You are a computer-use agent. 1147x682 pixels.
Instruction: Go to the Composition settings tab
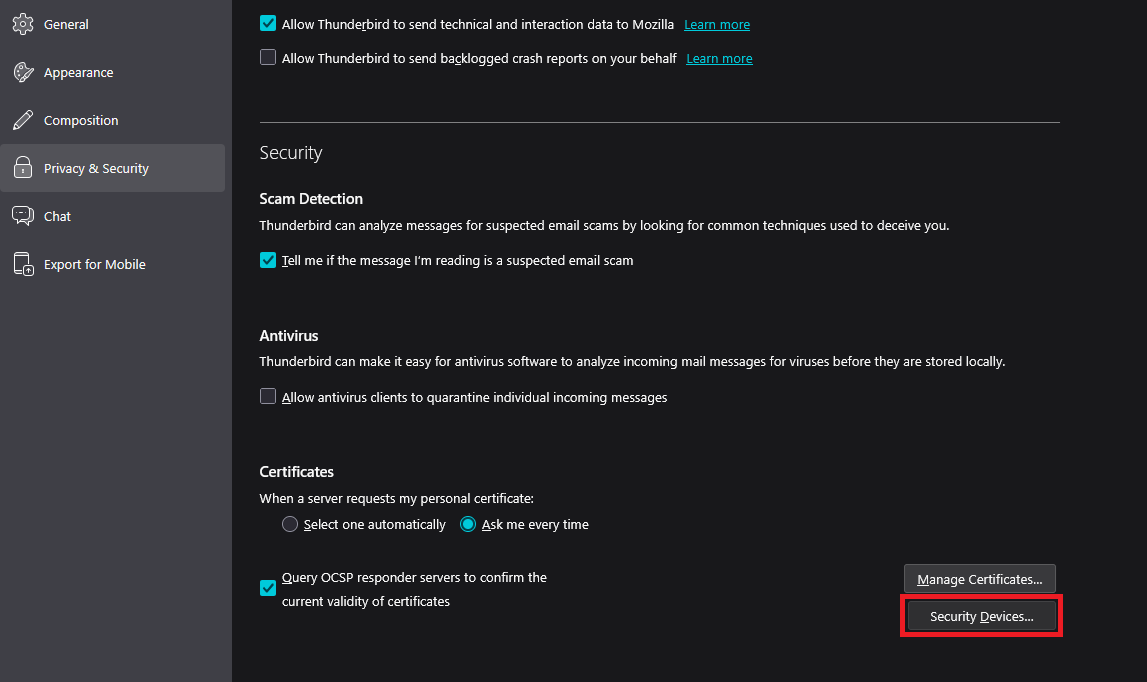81,120
